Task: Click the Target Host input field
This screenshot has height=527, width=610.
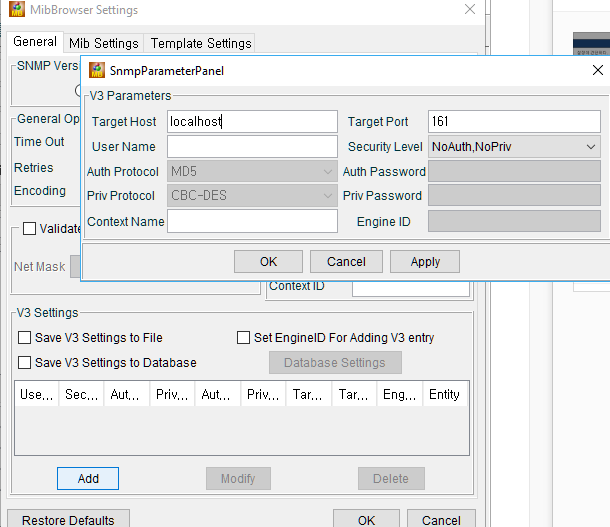Action: pos(252,121)
